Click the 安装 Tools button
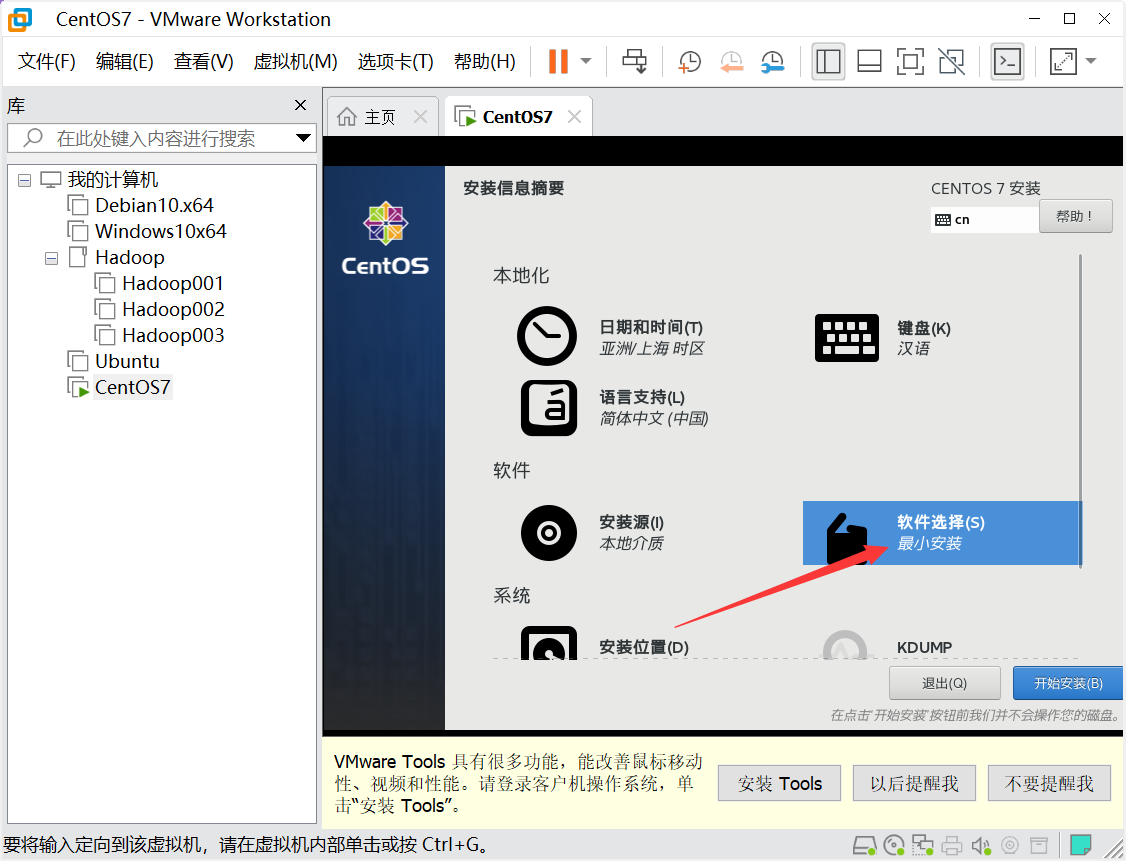1126x861 pixels. pyautogui.click(x=779, y=783)
